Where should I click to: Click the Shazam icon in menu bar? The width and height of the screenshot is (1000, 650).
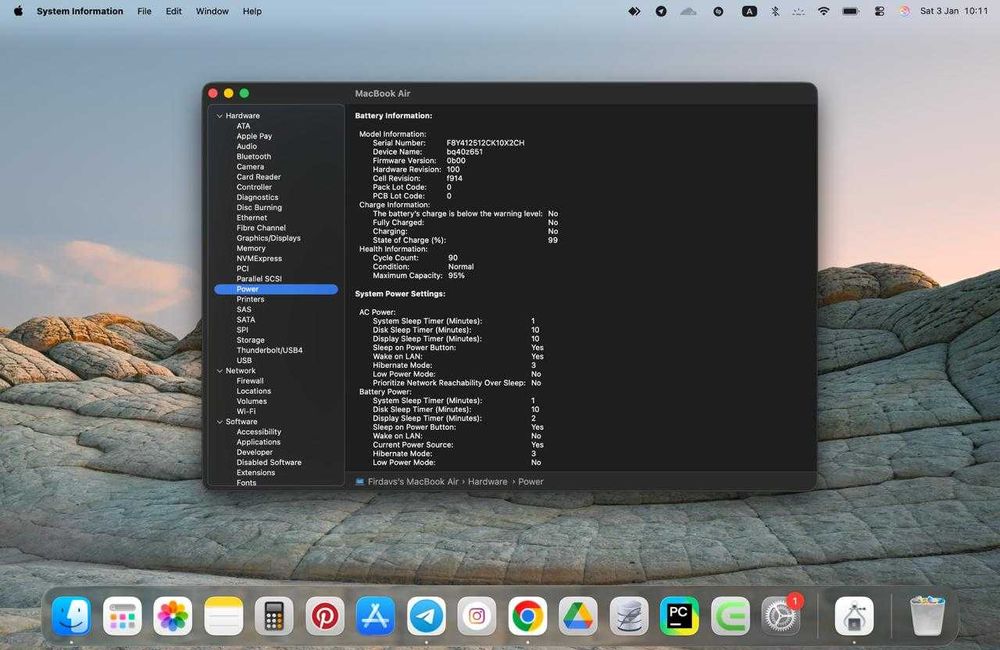718,11
